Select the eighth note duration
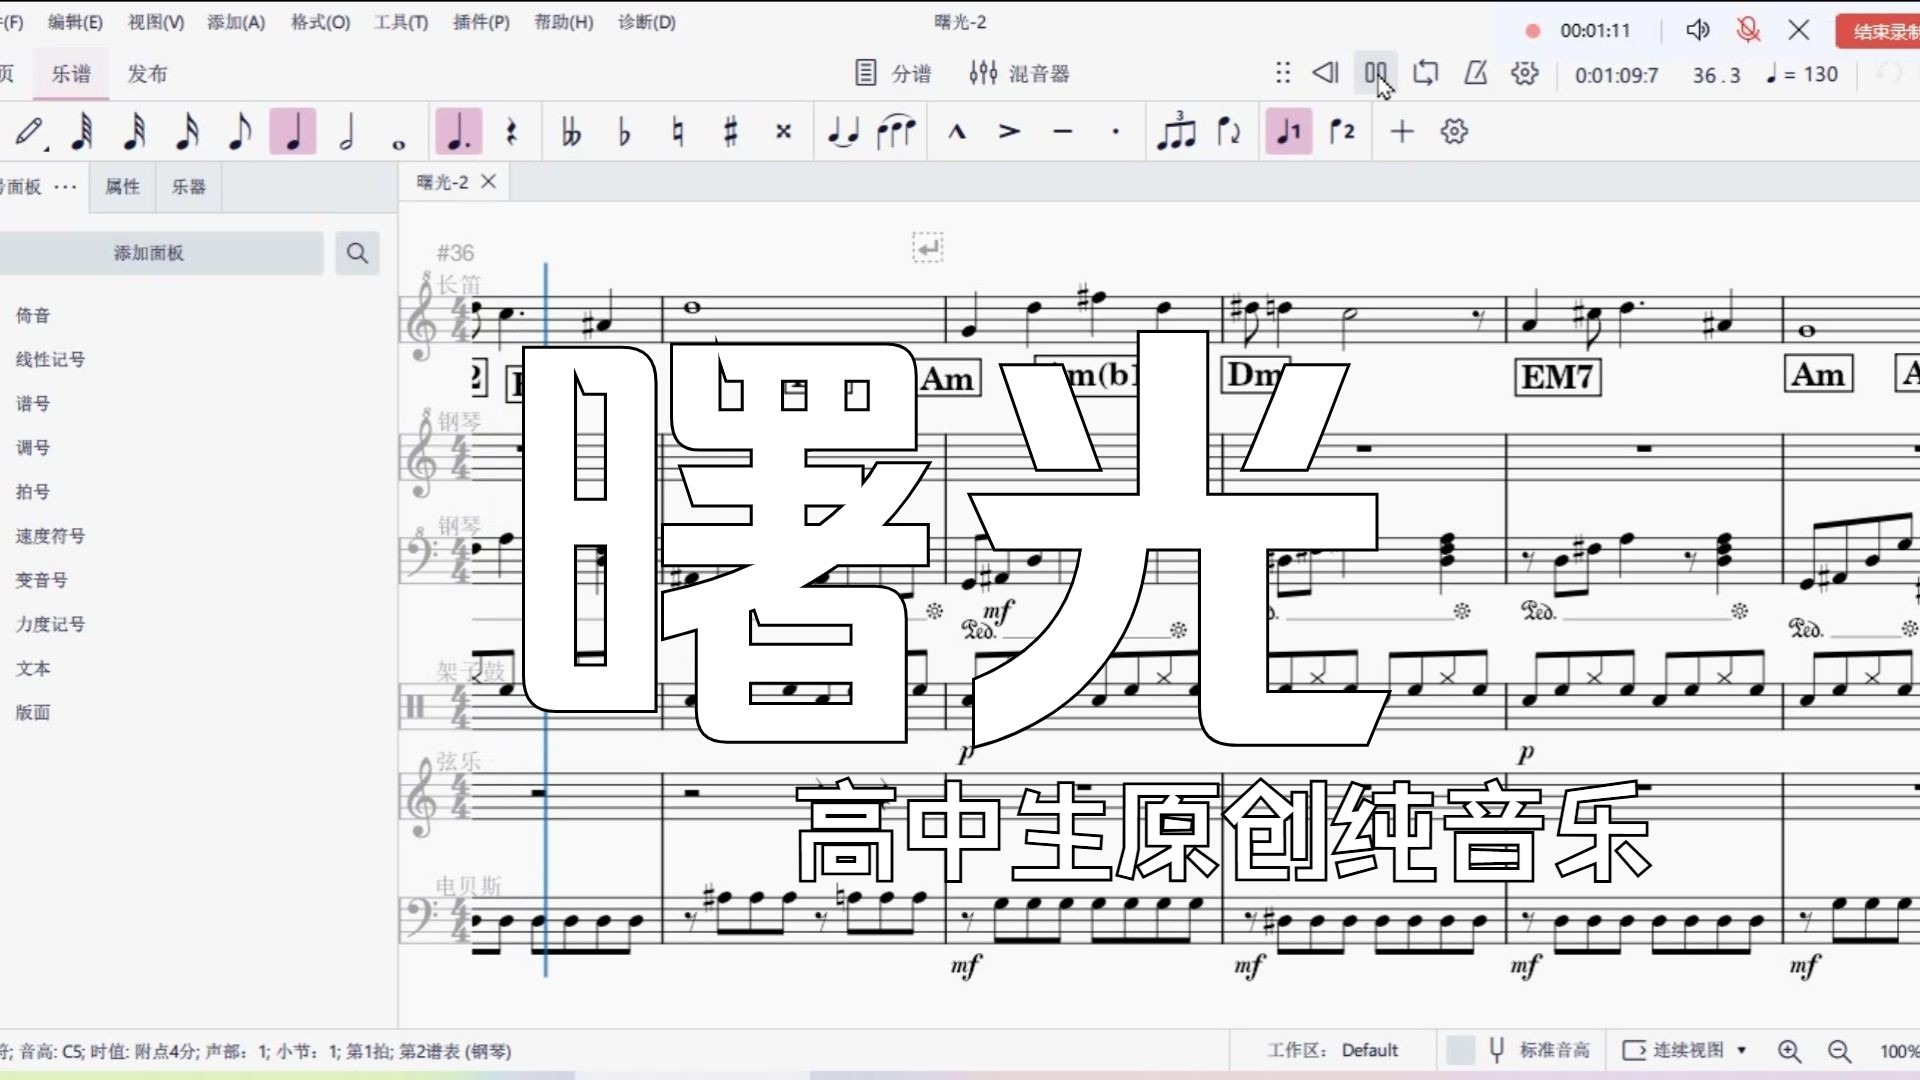 click(239, 132)
